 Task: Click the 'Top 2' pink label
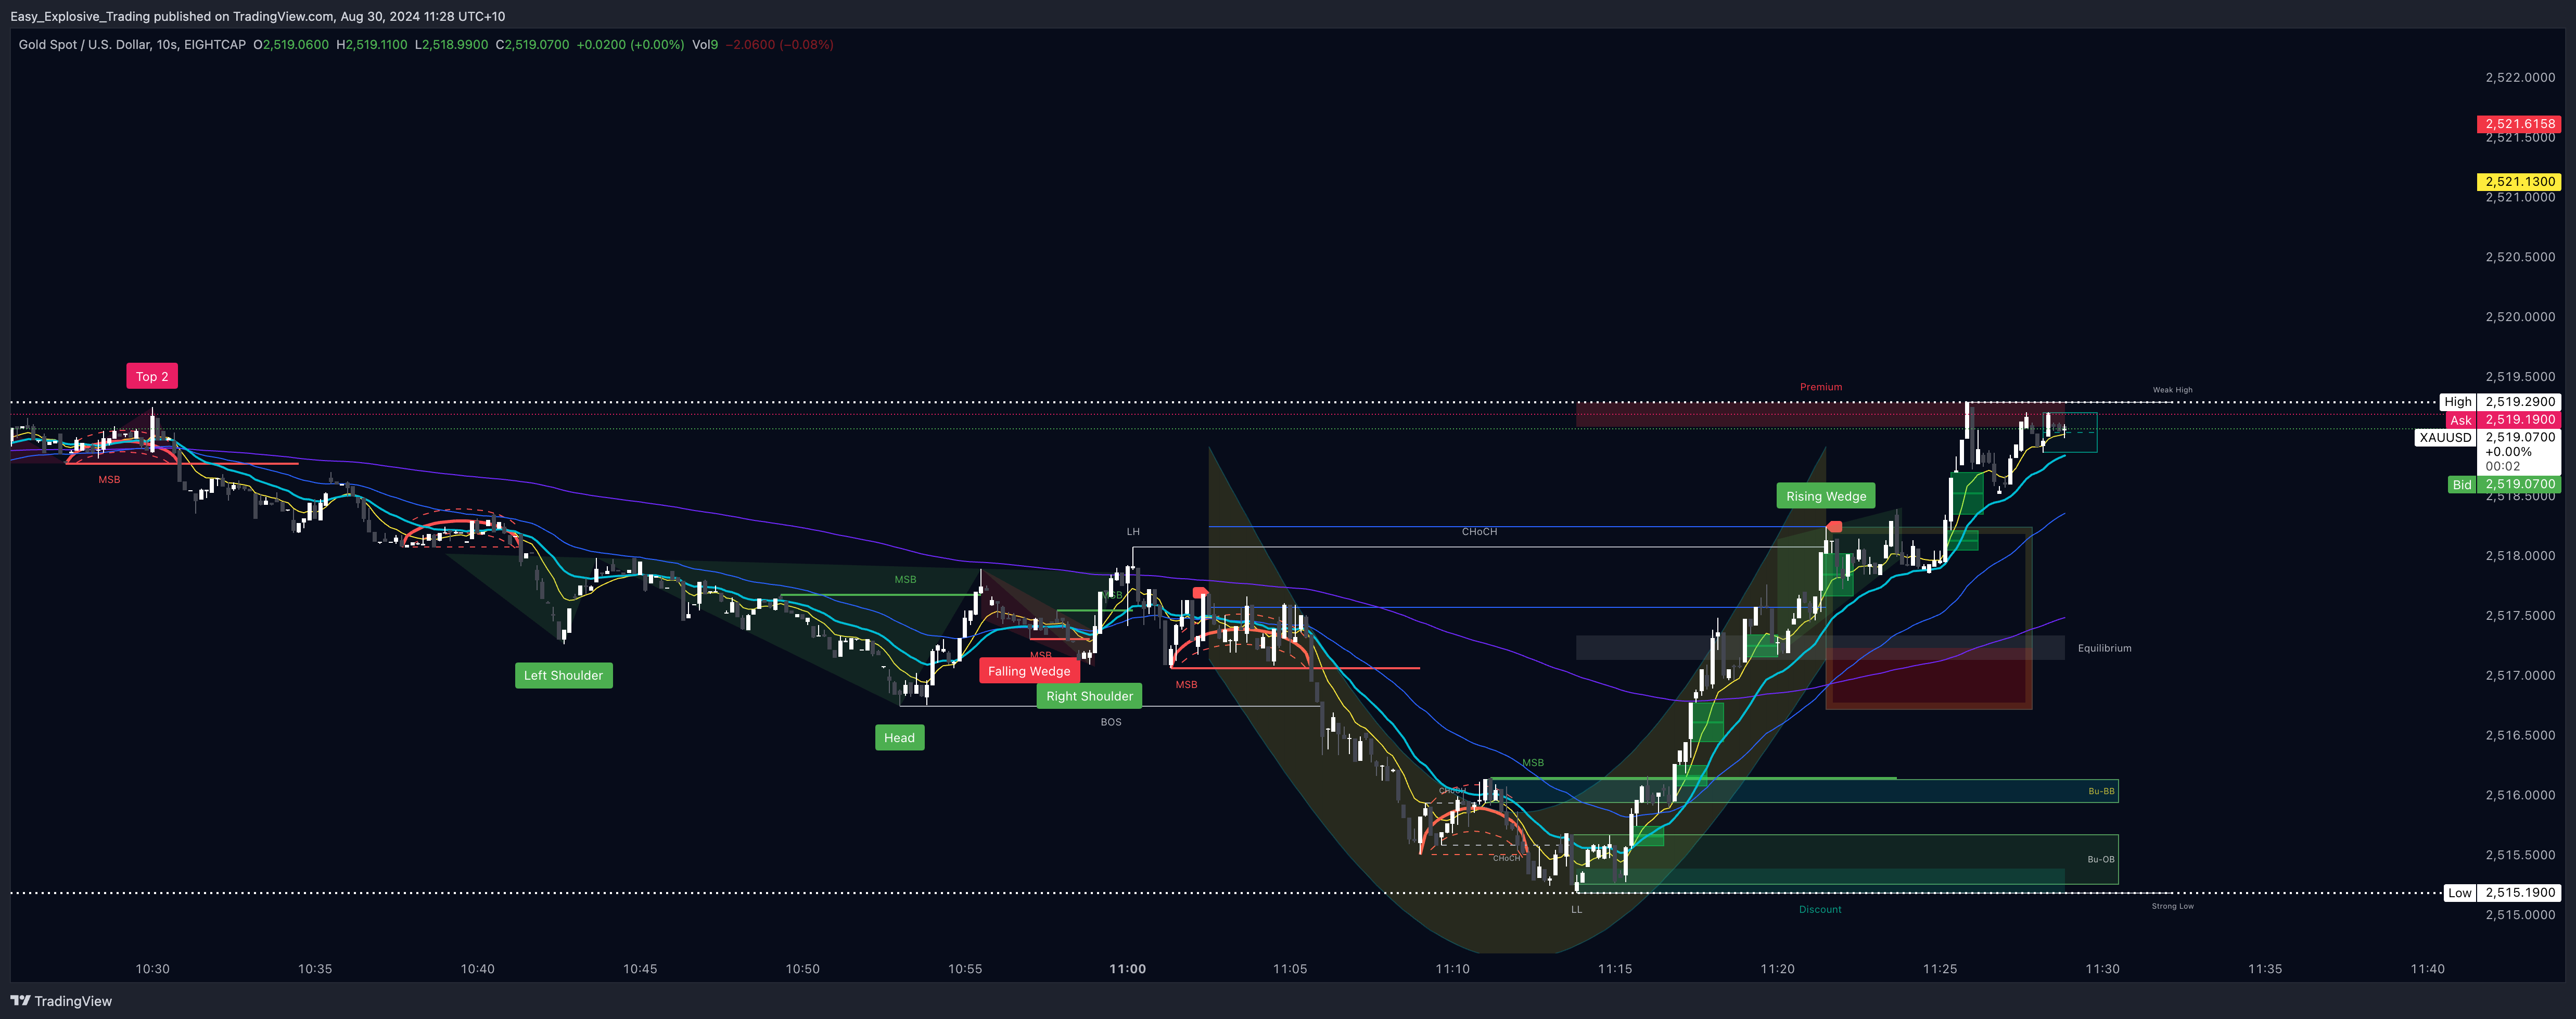(152, 376)
